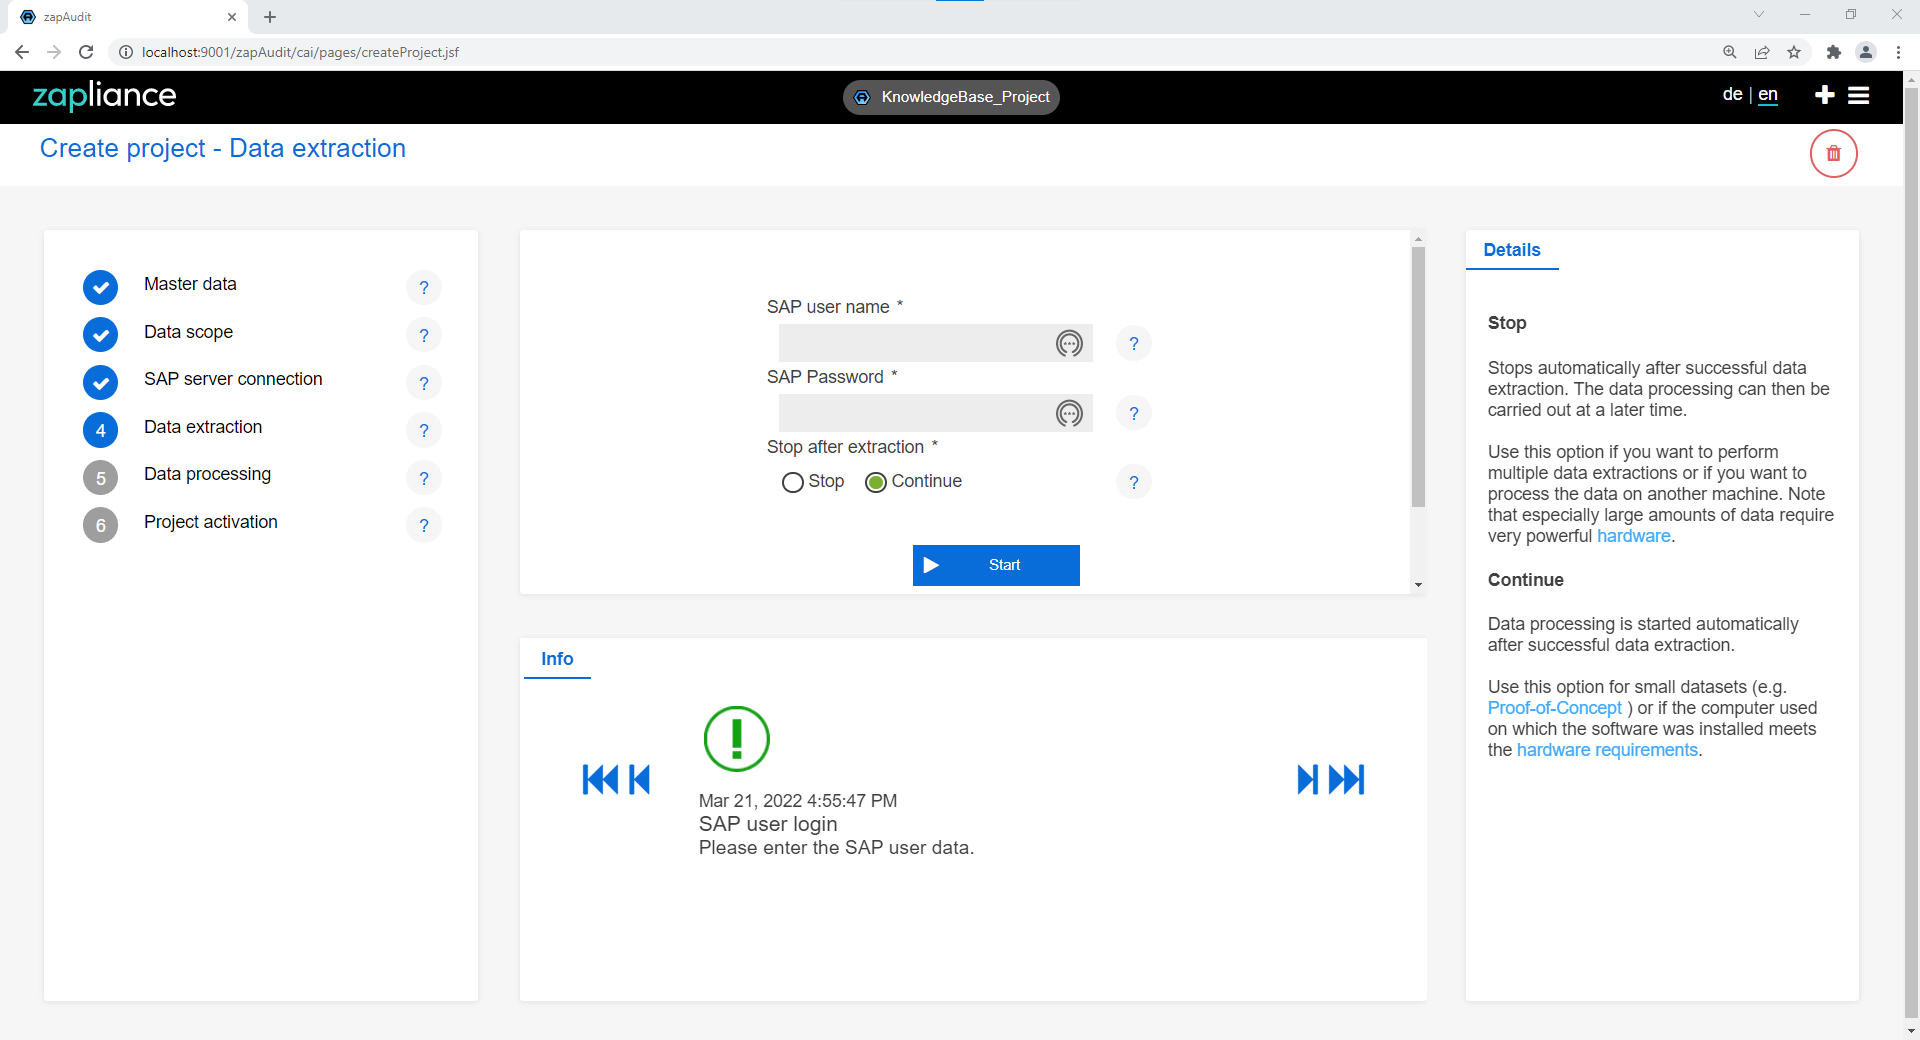Open help for Master data step
This screenshot has height=1040, width=1920.
tap(424, 288)
